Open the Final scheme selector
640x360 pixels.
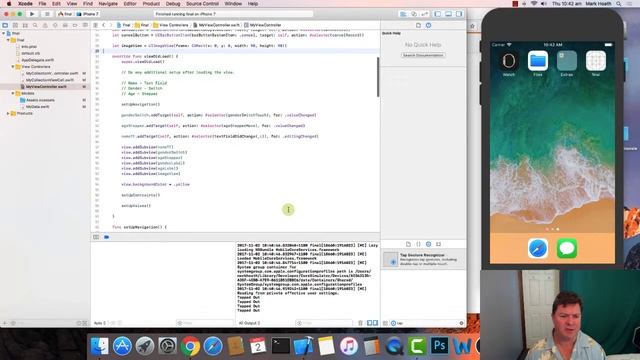click(x=65, y=14)
